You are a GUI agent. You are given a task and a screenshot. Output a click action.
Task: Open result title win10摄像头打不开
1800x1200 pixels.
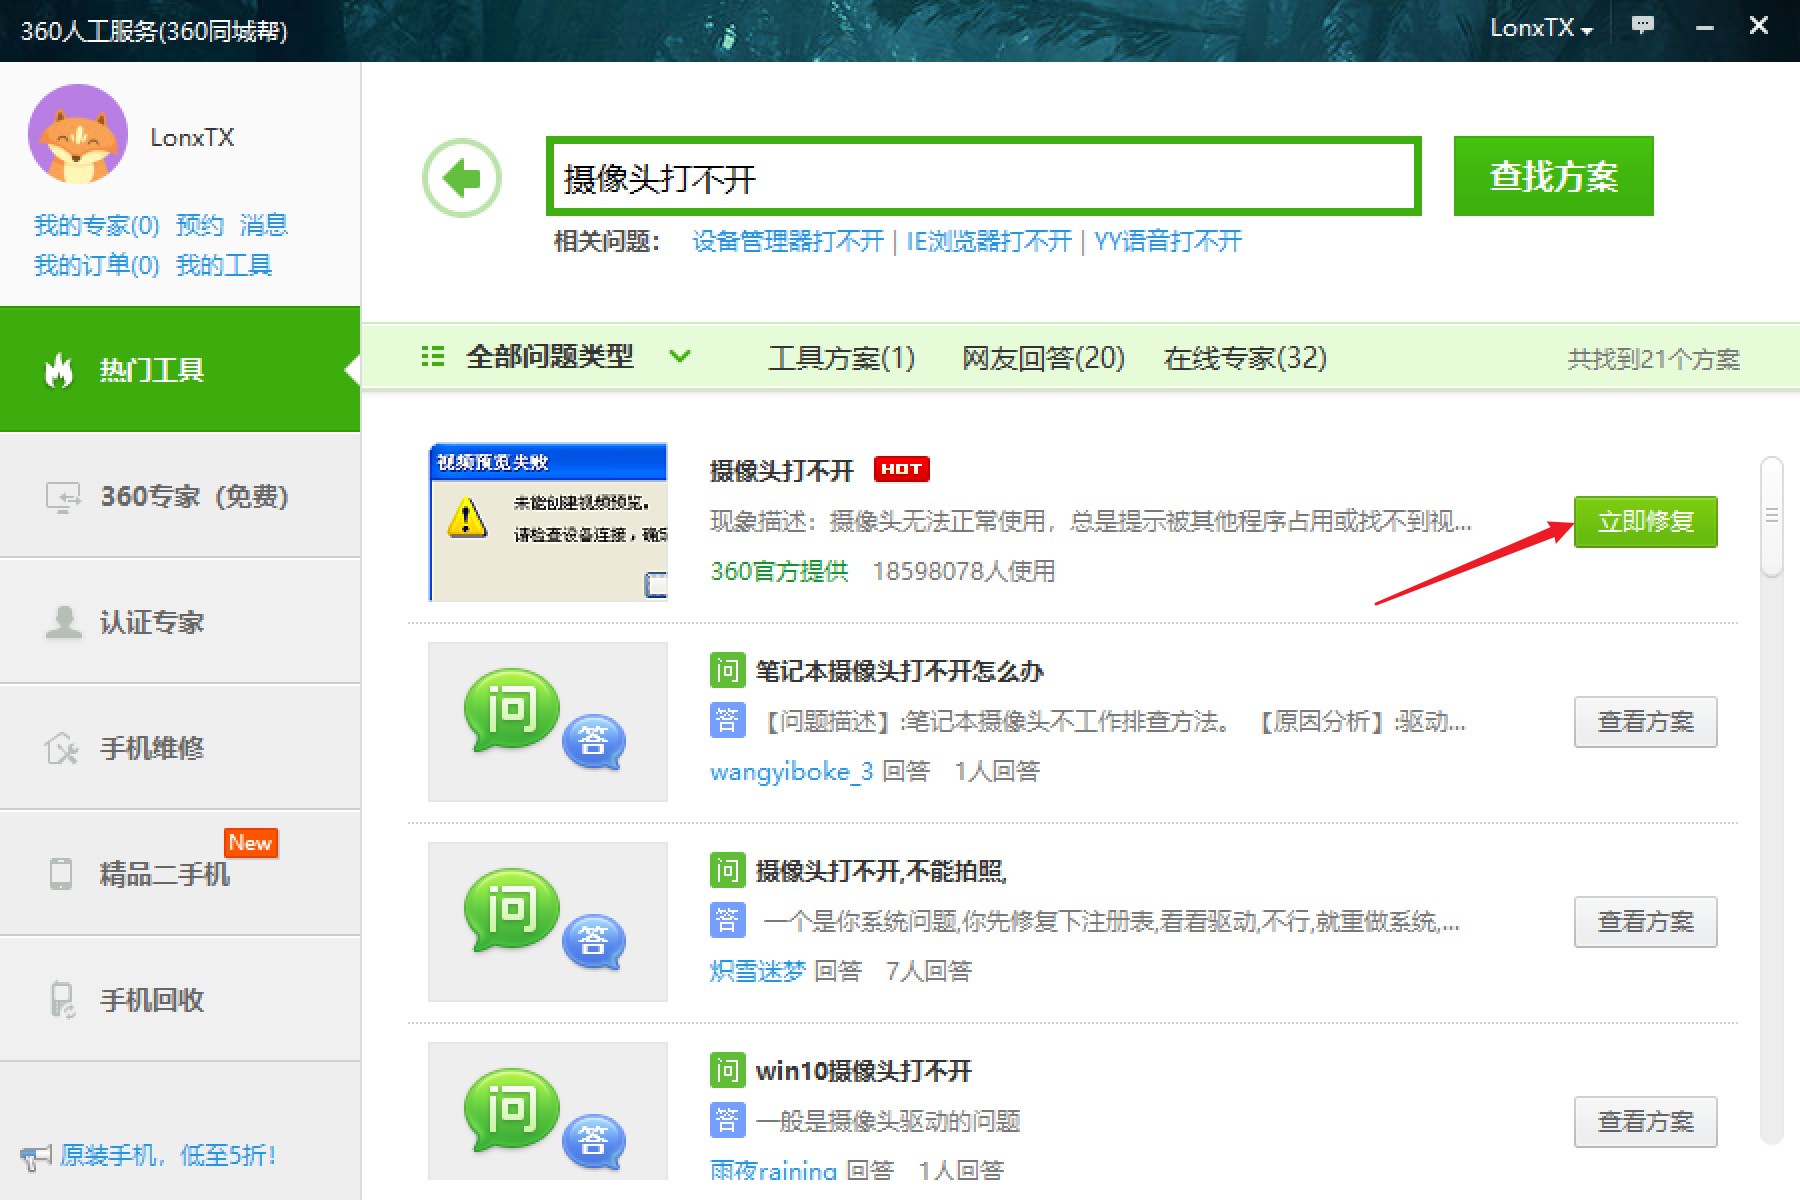(863, 1071)
